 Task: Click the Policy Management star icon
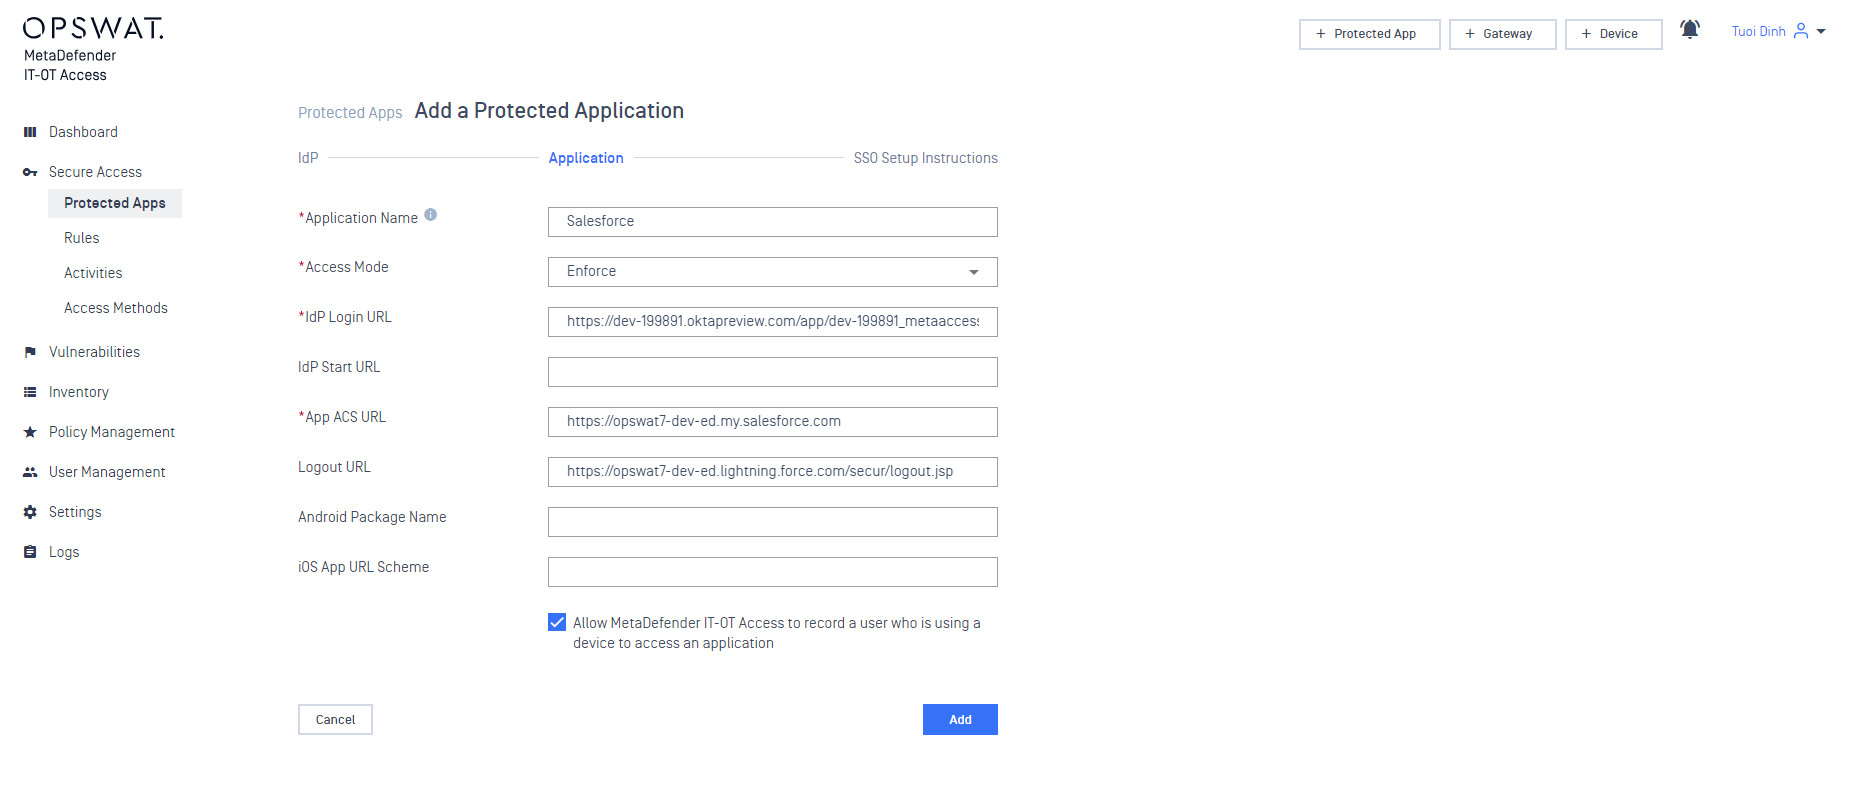pos(30,432)
